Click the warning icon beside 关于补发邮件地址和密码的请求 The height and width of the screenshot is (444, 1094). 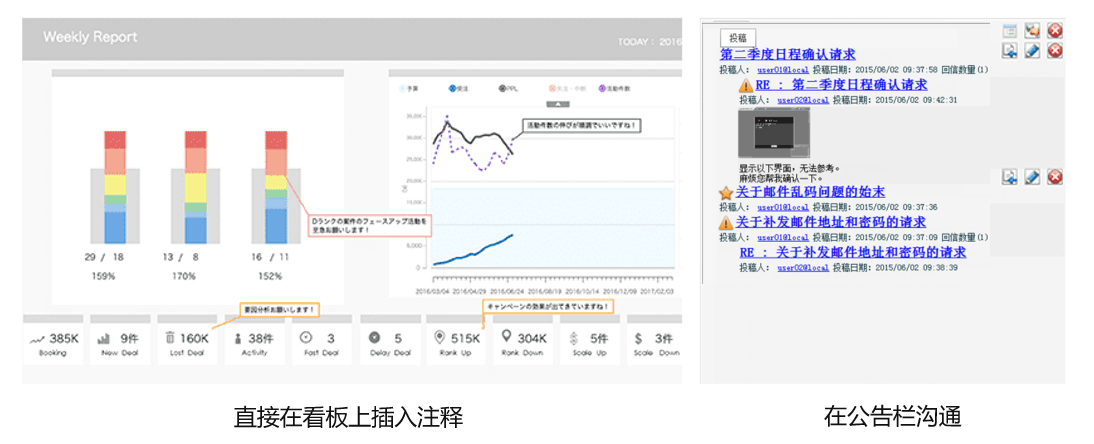pos(726,223)
